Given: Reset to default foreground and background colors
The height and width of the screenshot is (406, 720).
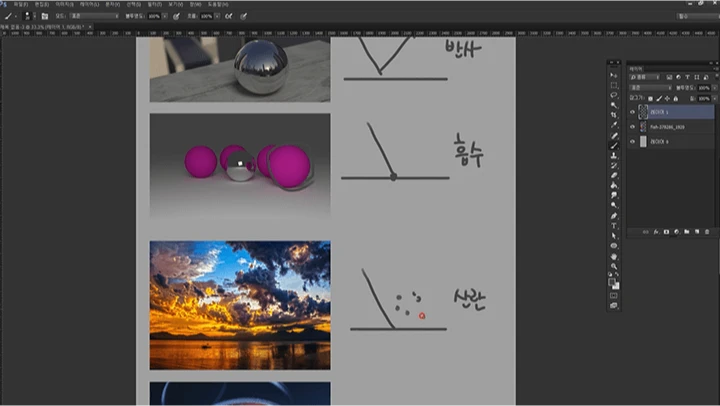Looking at the screenshot, I should pos(610,274).
